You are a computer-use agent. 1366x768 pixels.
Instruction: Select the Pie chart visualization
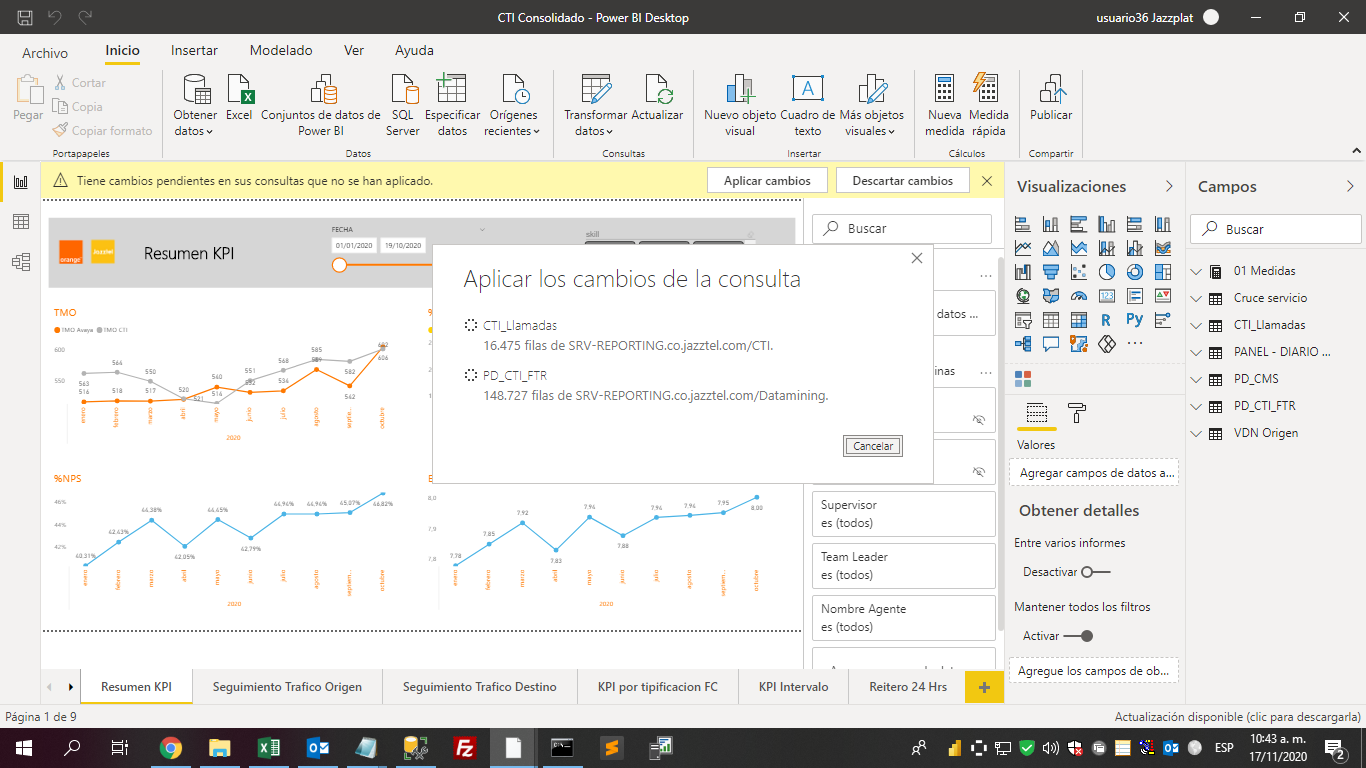click(x=1107, y=272)
